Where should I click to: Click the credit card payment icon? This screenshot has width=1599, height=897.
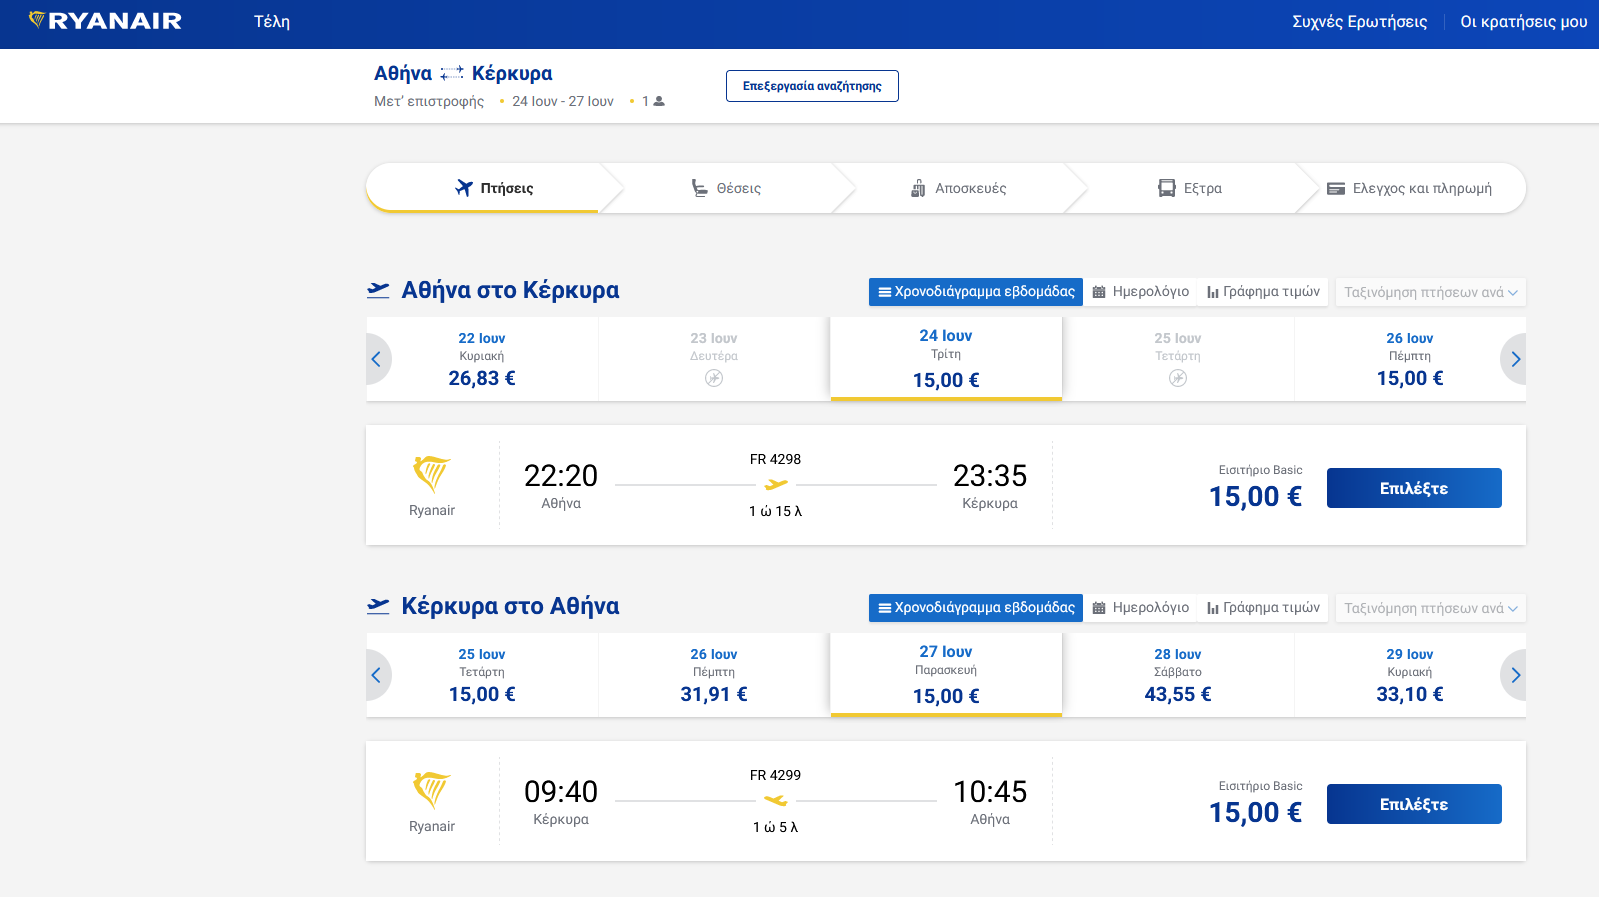click(1336, 188)
